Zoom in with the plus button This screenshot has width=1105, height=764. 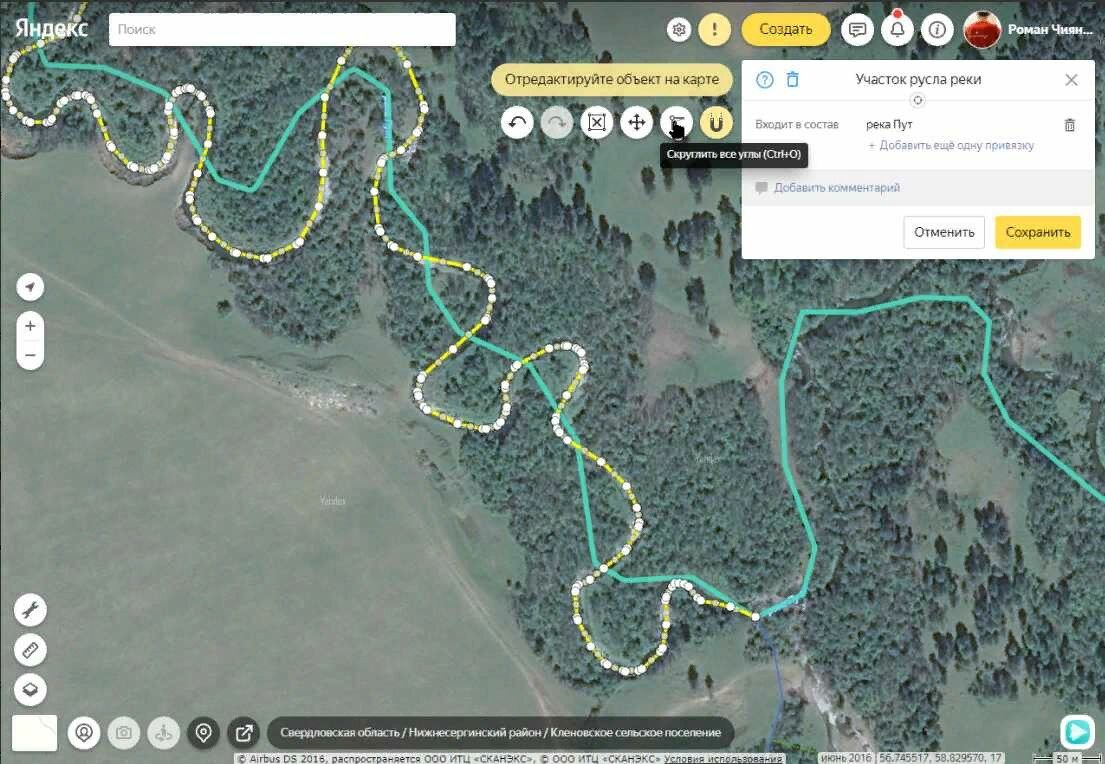point(30,326)
